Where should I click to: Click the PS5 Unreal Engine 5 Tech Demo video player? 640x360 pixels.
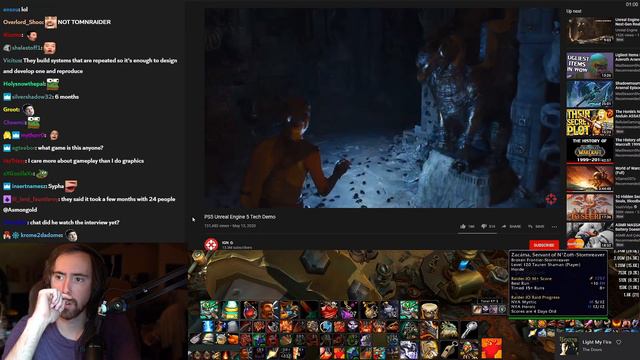click(382, 108)
